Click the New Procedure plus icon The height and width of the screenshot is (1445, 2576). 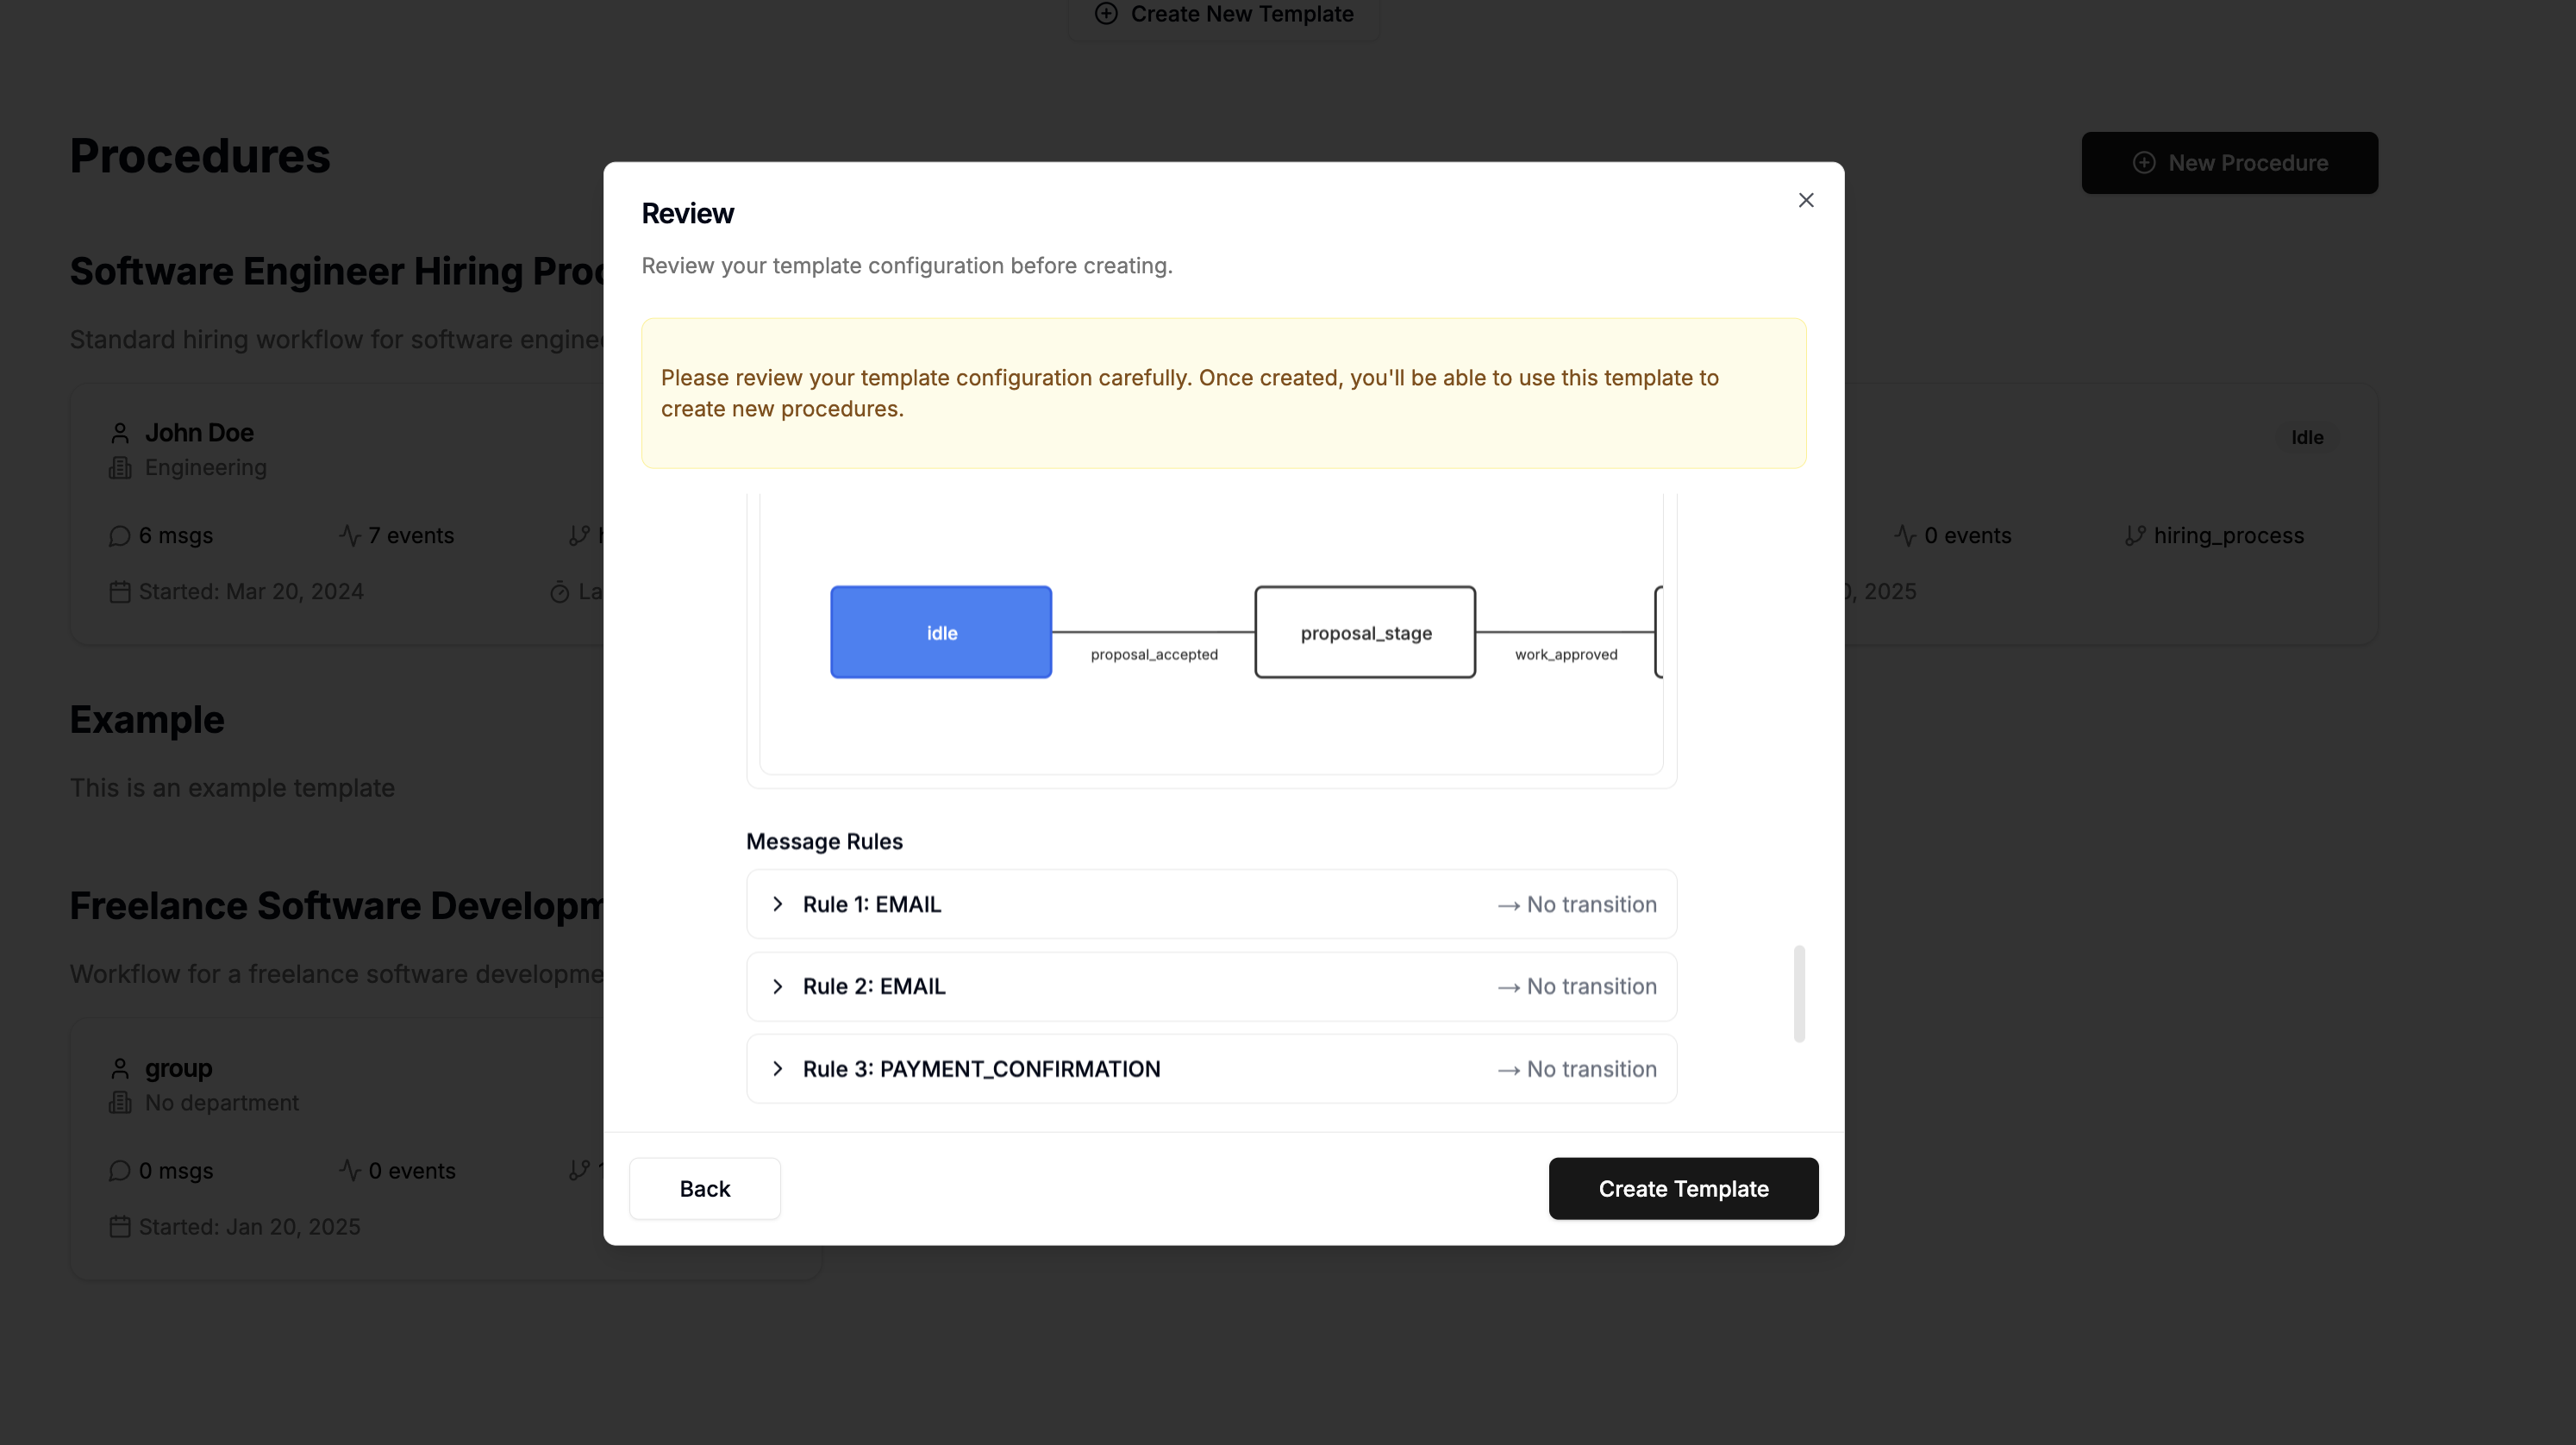[x=2143, y=163]
